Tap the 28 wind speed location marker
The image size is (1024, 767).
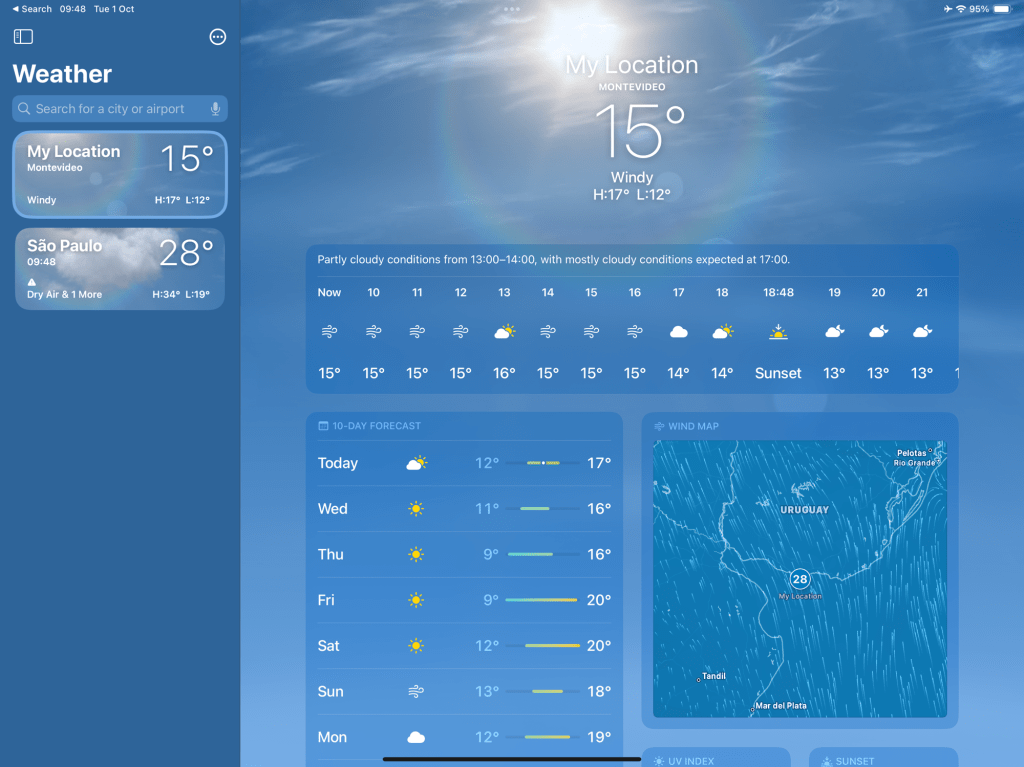[x=799, y=579]
